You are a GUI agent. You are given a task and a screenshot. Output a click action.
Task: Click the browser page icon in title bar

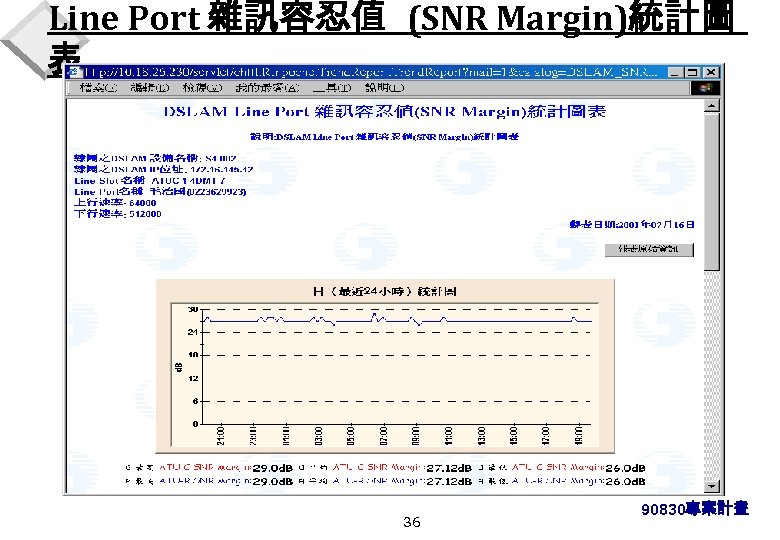[x=75, y=72]
